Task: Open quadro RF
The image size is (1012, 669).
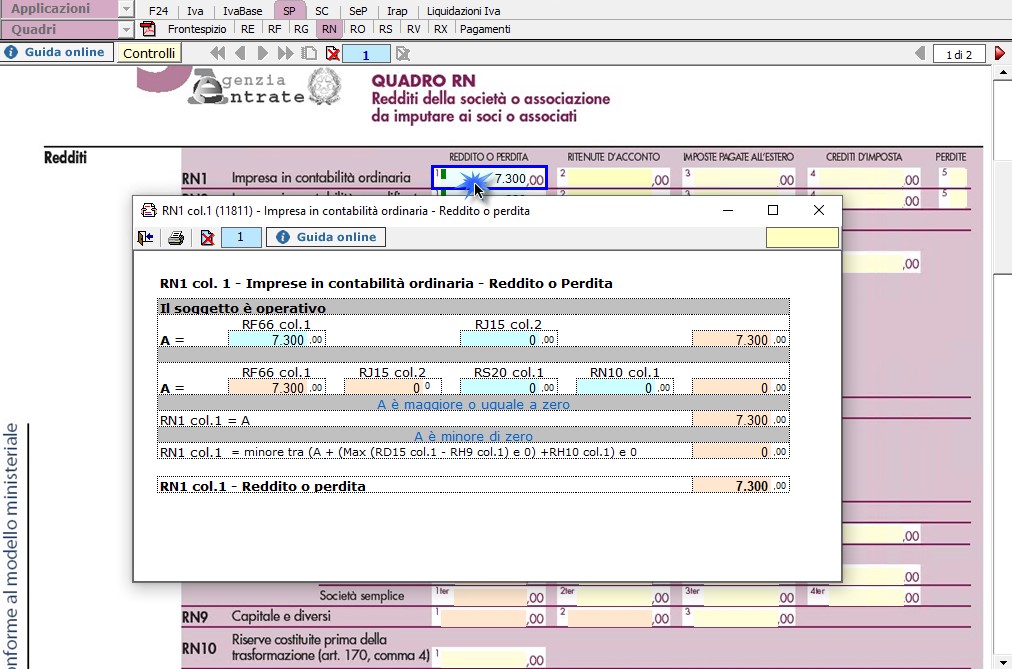Action: pos(274,29)
